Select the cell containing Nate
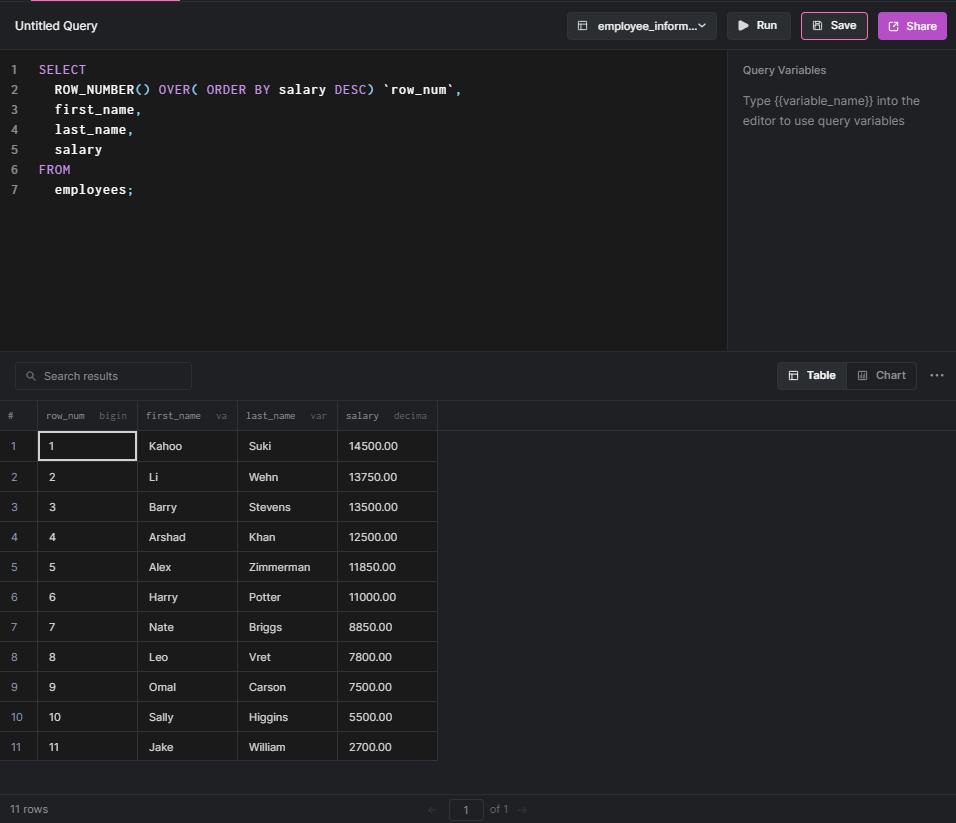 (x=187, y=627)
